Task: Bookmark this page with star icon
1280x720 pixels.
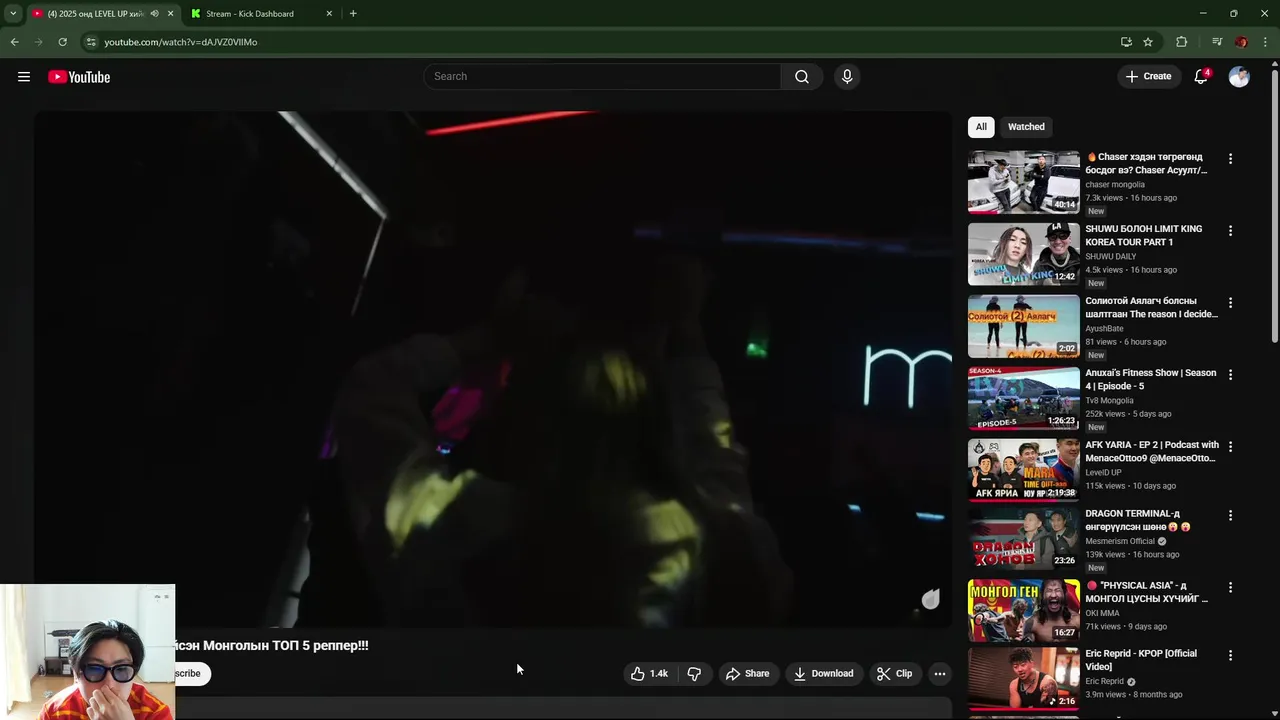Action: point(1148,42)
